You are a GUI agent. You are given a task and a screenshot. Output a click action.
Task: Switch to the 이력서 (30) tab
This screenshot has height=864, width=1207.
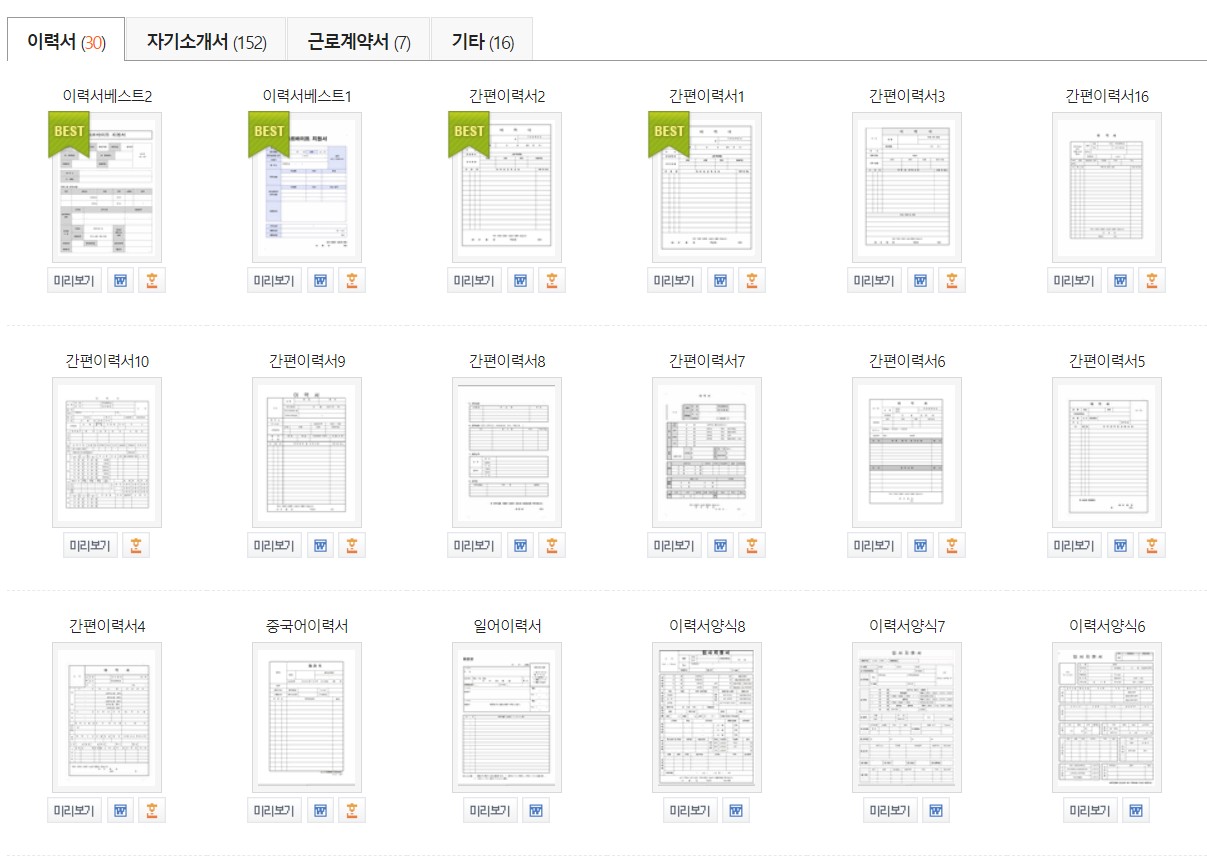pyautogui.click(x=66, y=41)
